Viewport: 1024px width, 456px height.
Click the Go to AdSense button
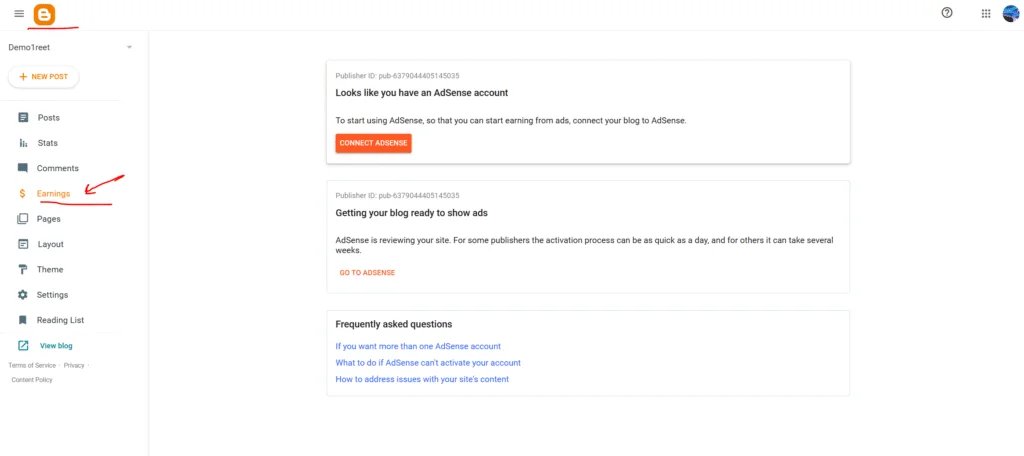click(x=367, y=272)
